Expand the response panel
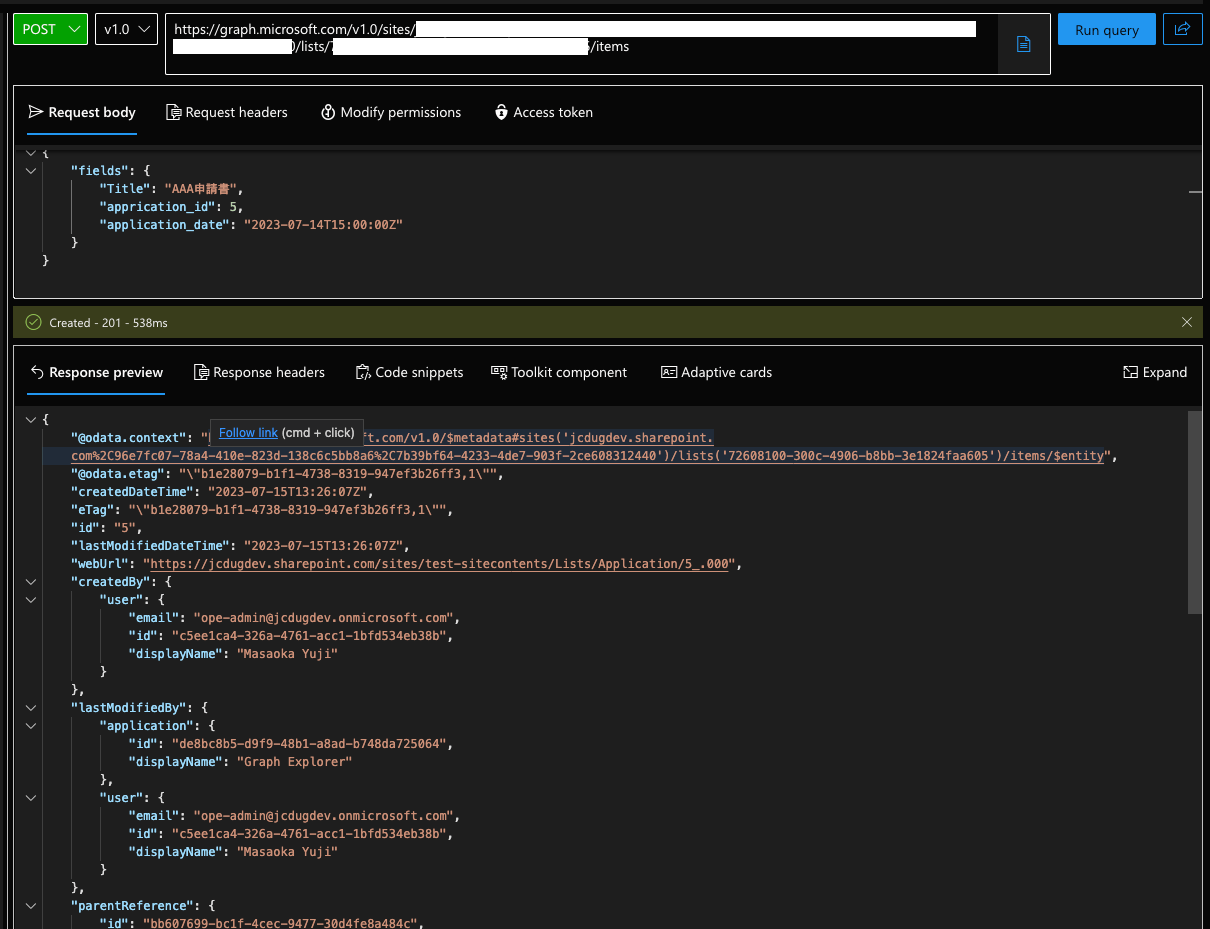This screenshot has width=1210, height=929. tap(1155, 372)
